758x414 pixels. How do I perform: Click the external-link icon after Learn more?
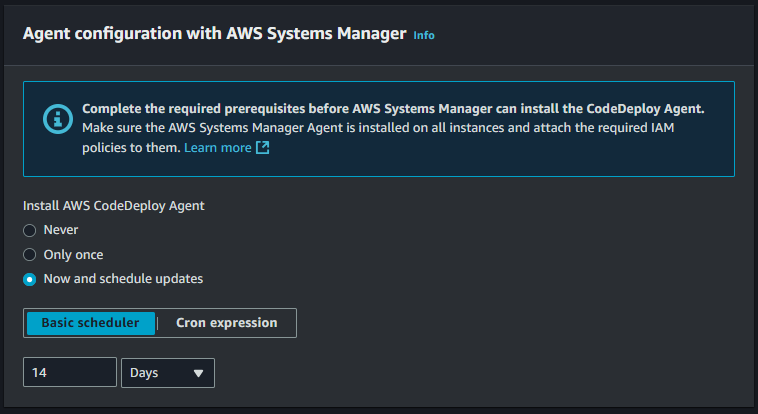(262, 148)
